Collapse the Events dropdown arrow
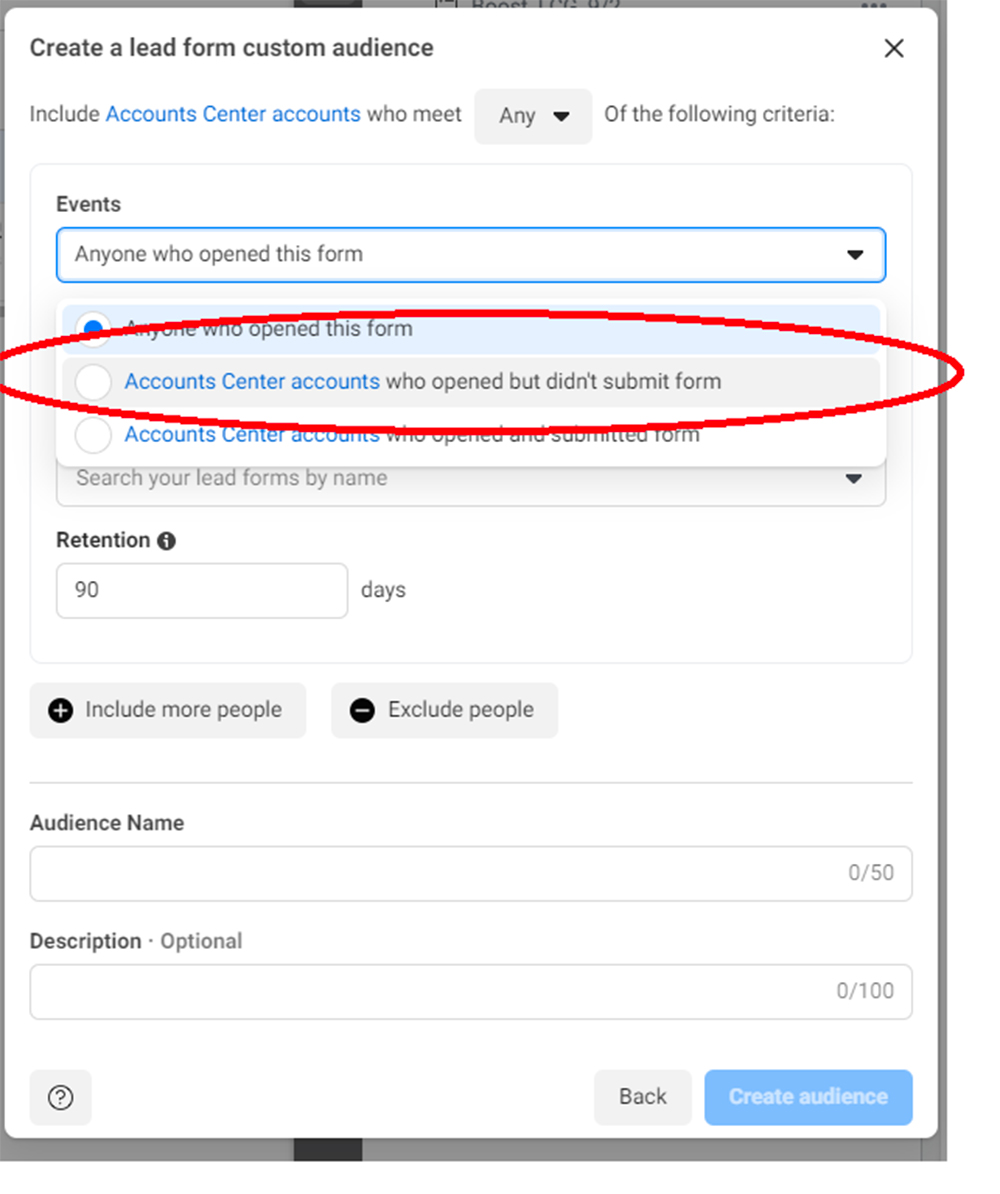 click(x=855, y=255)
